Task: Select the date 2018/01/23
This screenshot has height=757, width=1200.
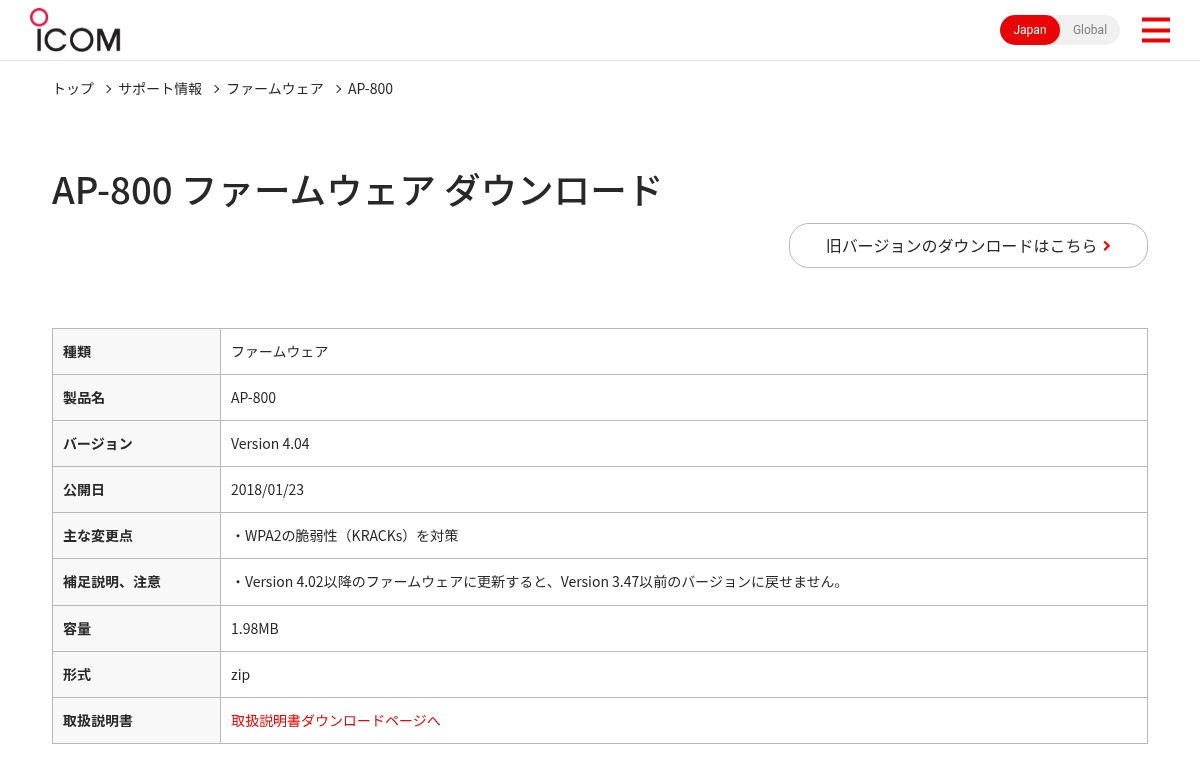Action: 267,489
